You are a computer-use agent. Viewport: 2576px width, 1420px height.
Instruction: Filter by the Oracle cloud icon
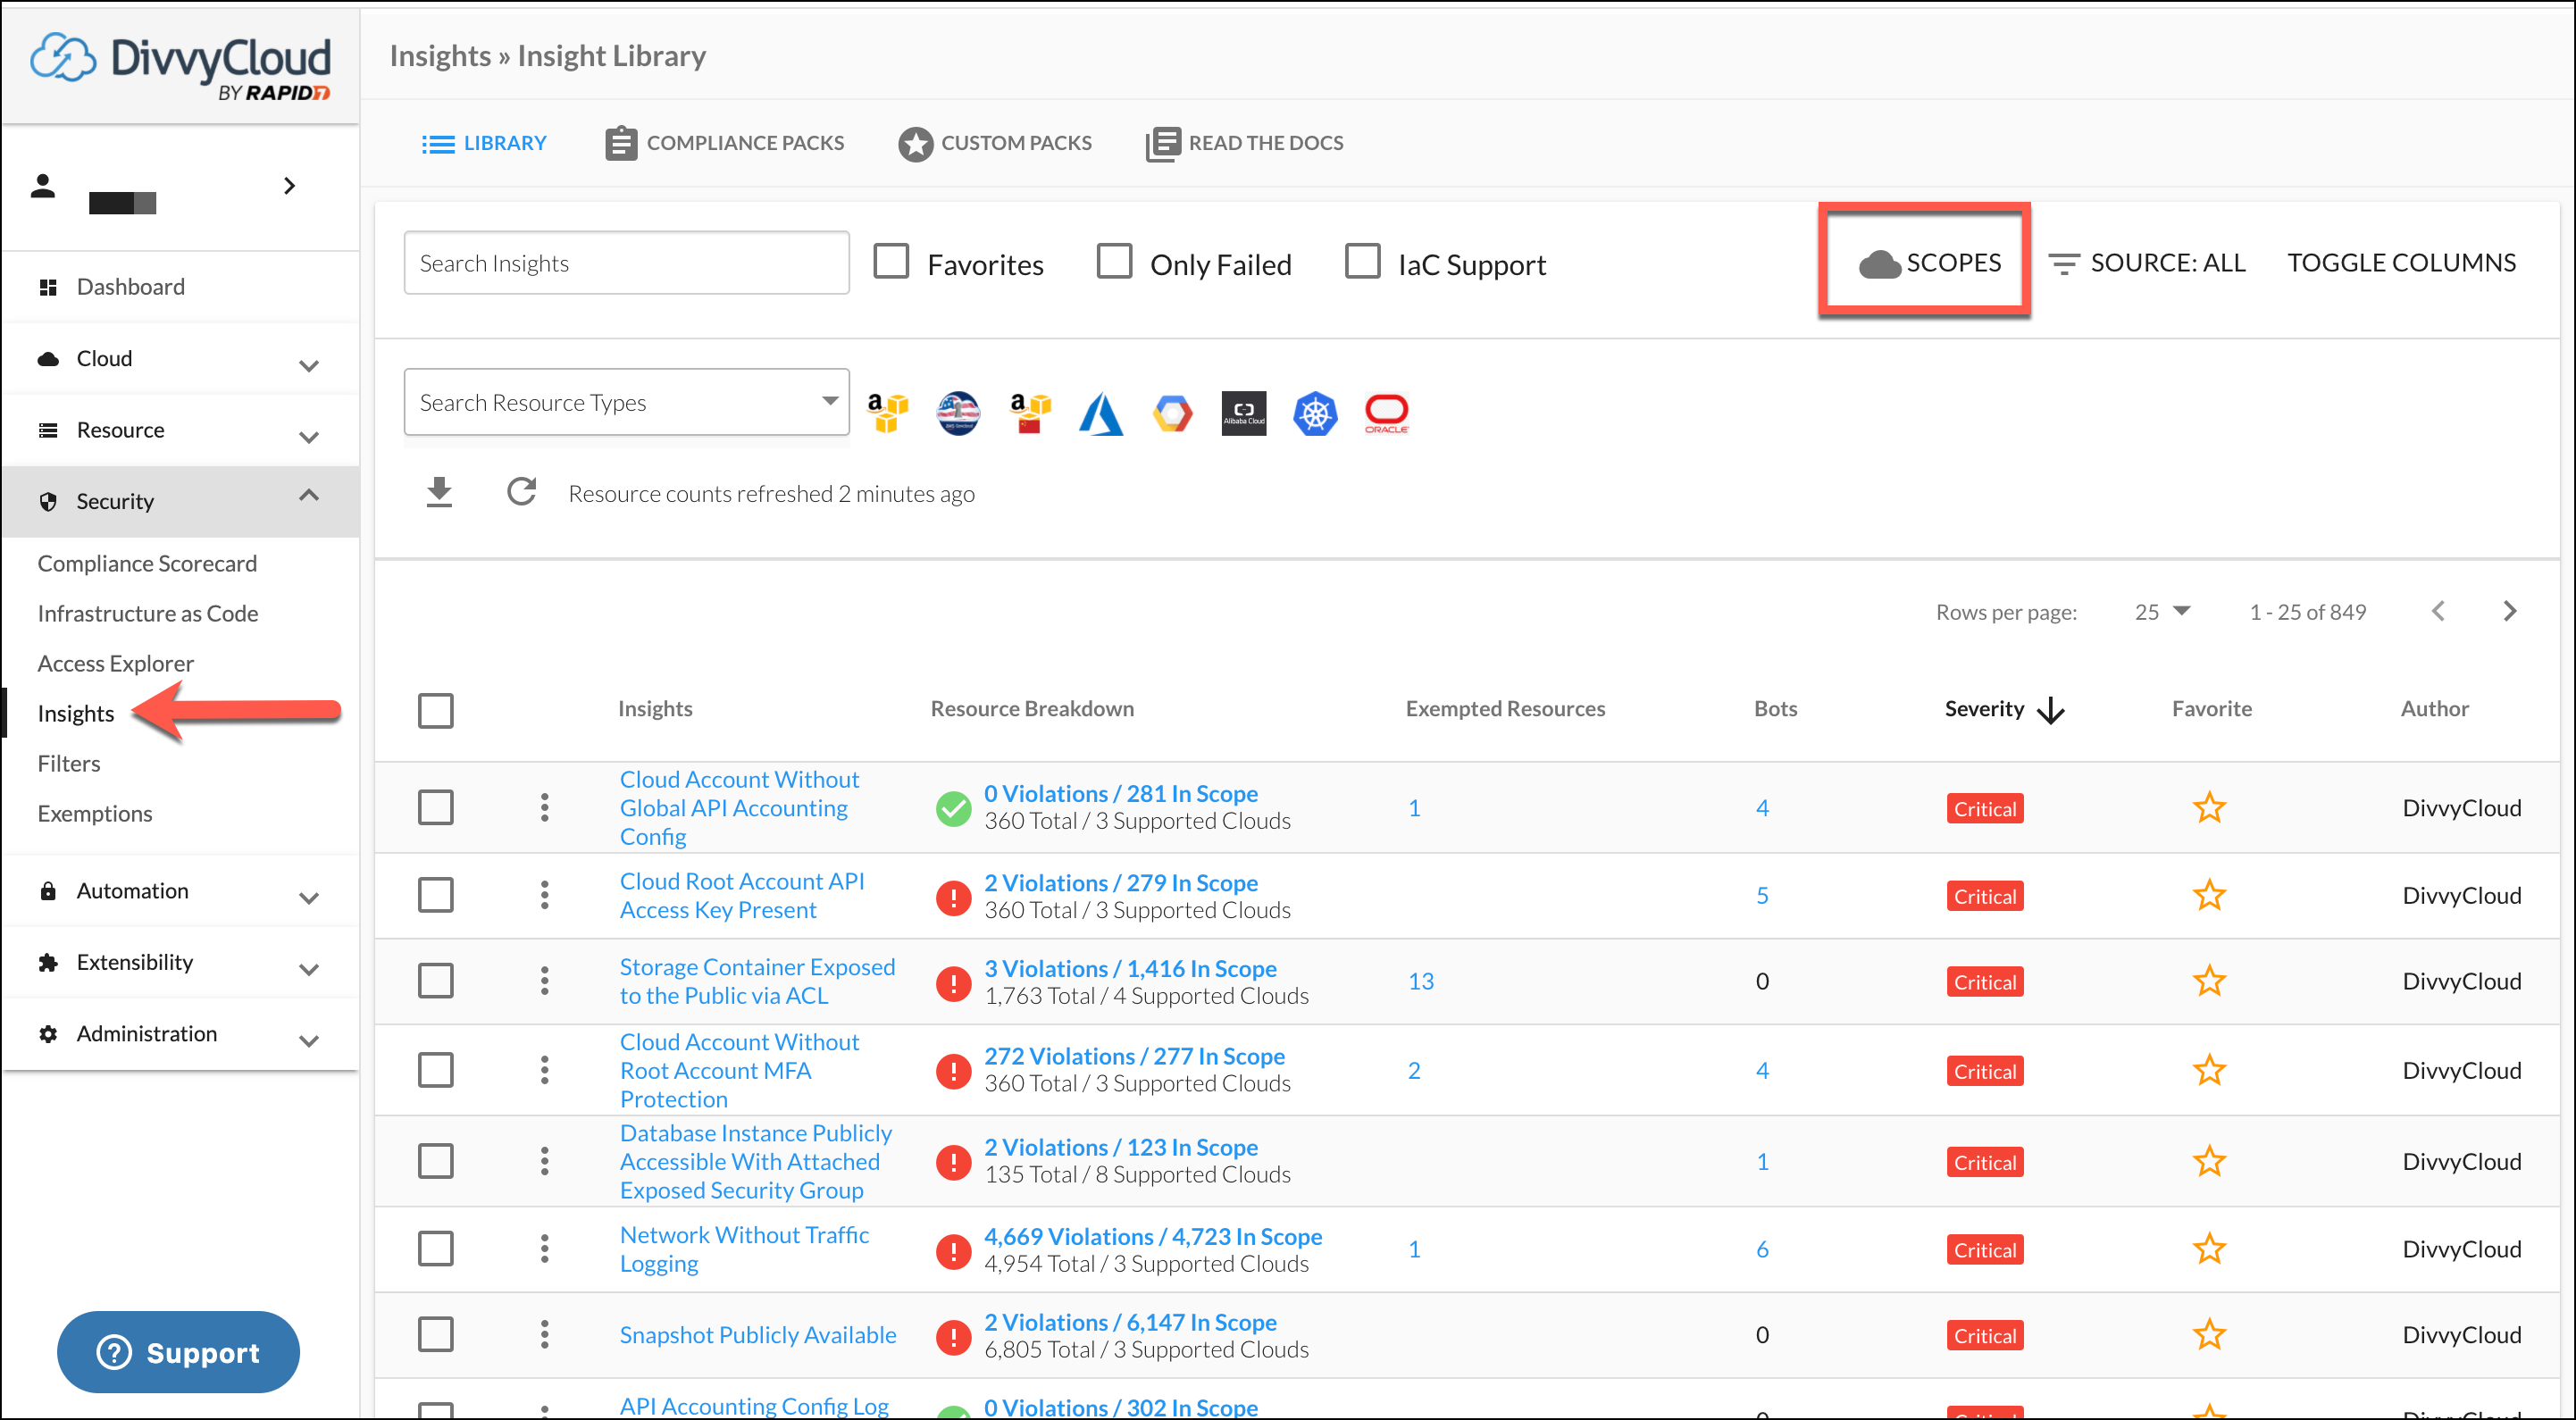point(1387,412)
